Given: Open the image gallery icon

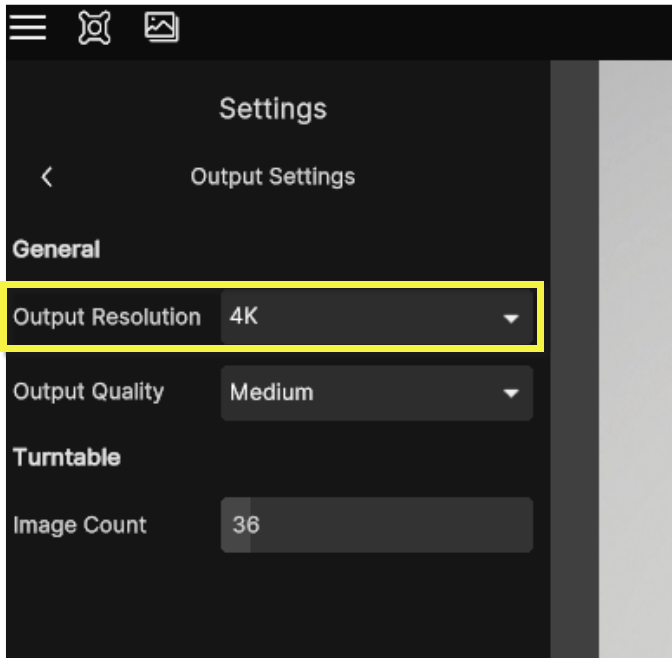Looking at the screenshot, I should (161, 27).
